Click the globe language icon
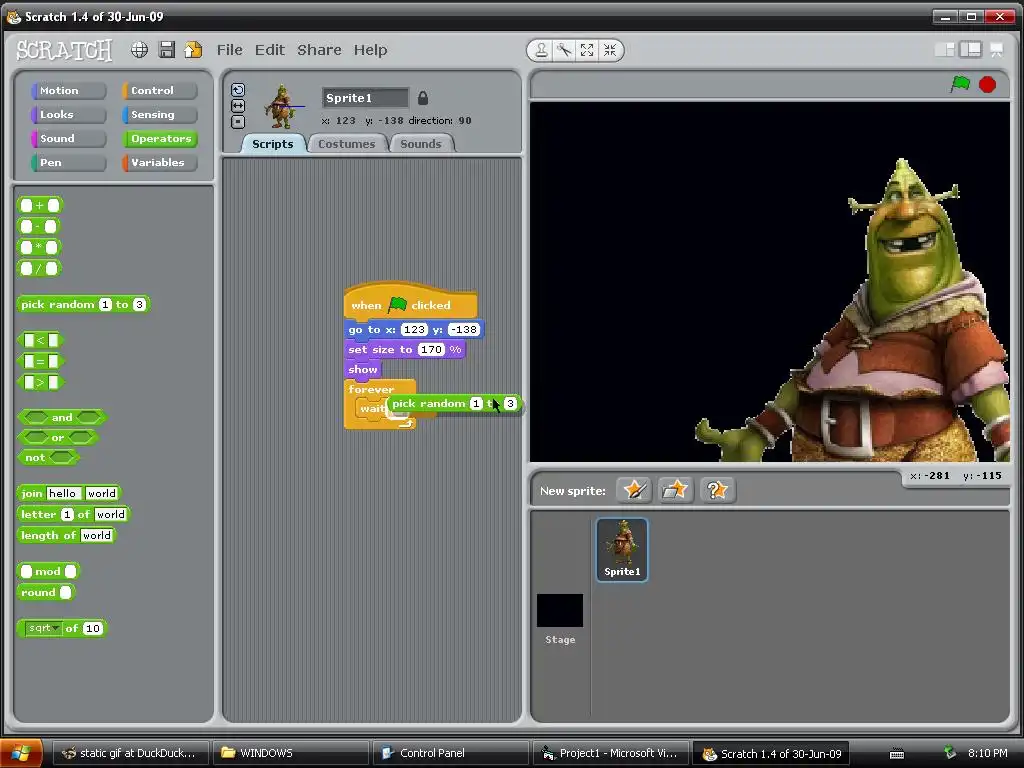This screenshot has height=768, width=1024. point(139,50)
